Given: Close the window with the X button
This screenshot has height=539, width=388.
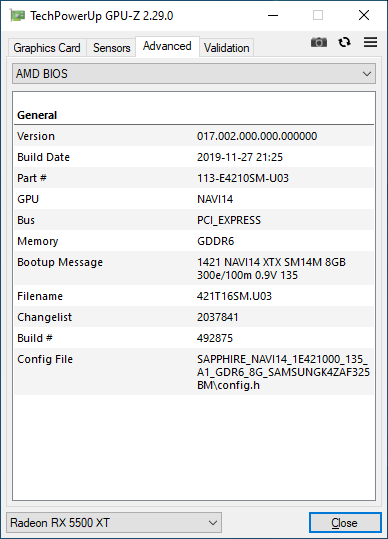Looking at the screenshot, I should [364, 15].
